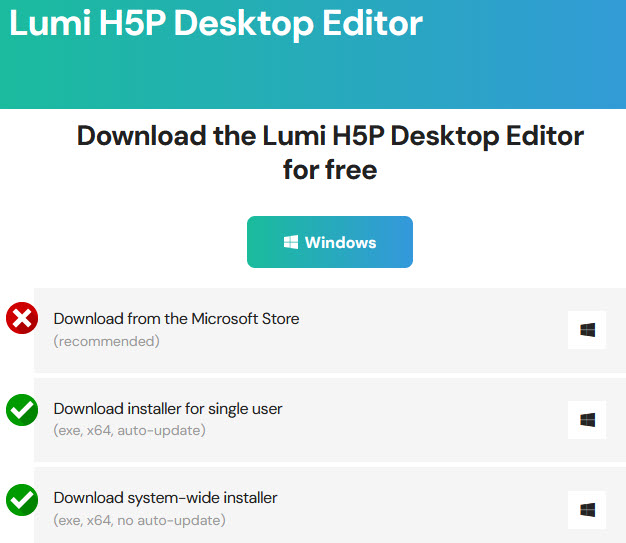The width and height of the screenshot is (626, 543).
Task: Click the Windows download button
Action: click(x=330, y=242)
